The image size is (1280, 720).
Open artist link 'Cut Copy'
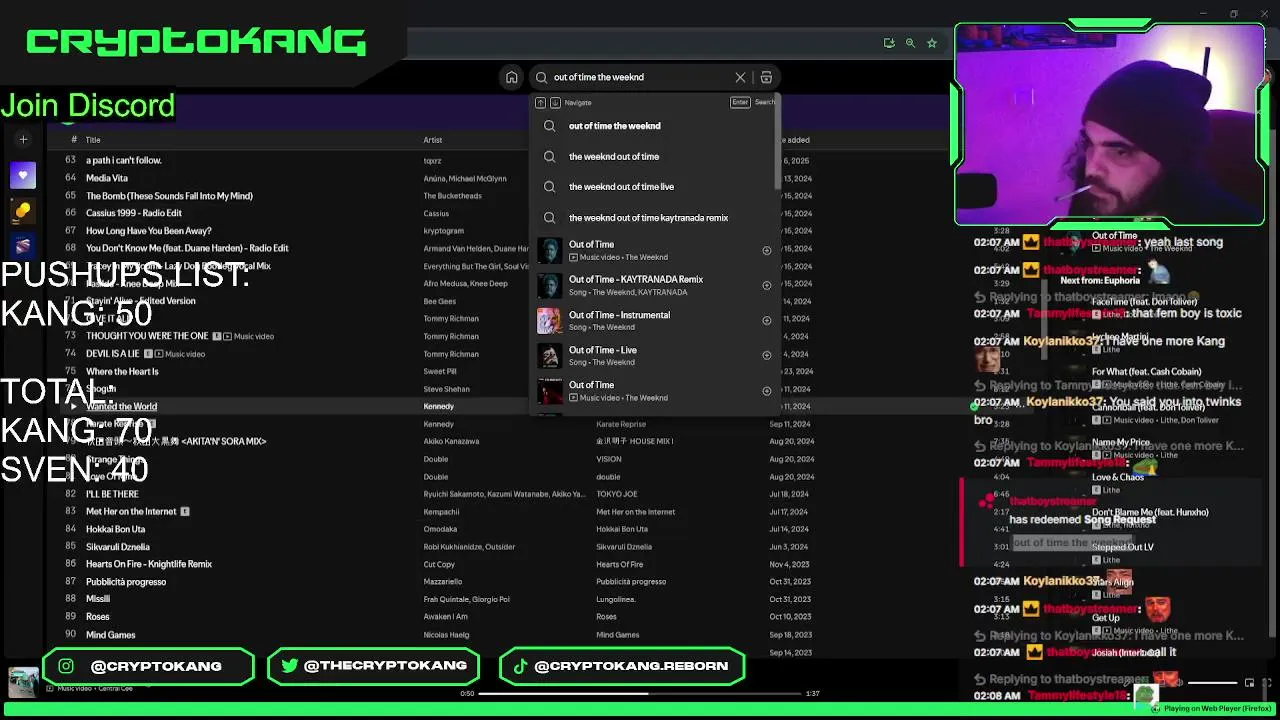coord(439,564)
